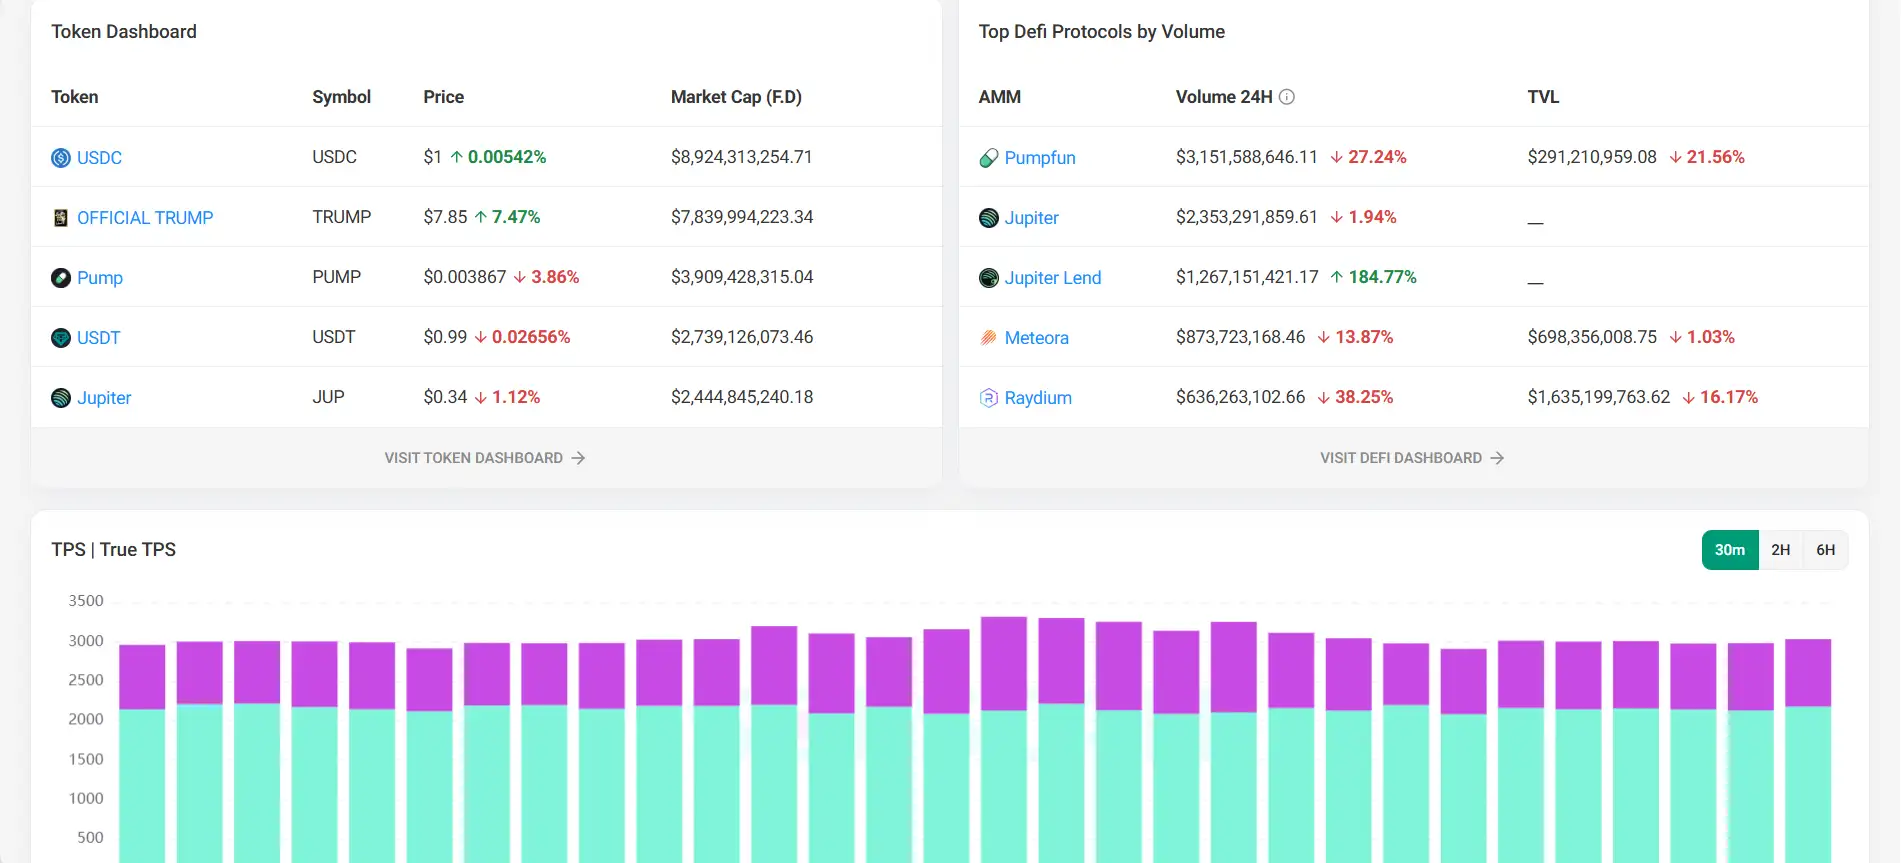This screenshot has height=863, width=1901.
Task: Click the OFFICIAL TRUMP token icon
Action: coord(61,218)
